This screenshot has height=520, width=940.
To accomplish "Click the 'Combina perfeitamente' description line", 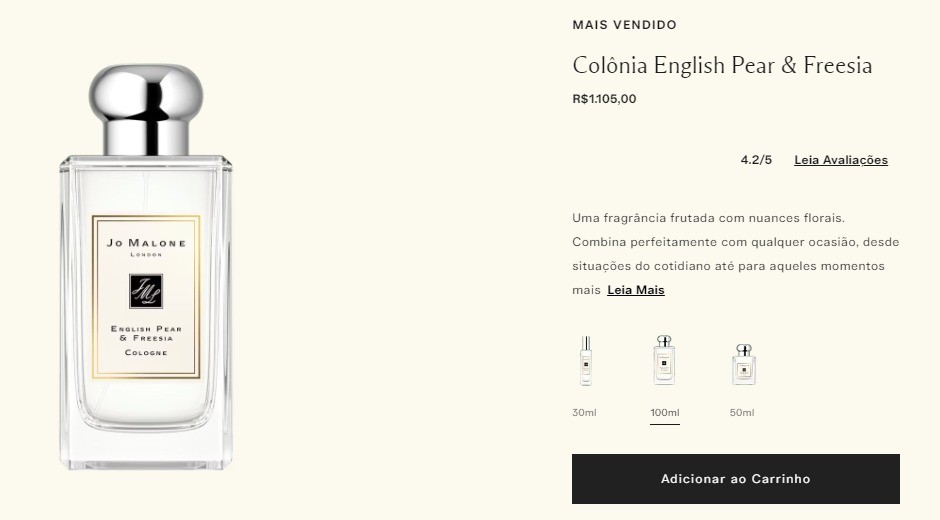I will [x=736, y=242].
